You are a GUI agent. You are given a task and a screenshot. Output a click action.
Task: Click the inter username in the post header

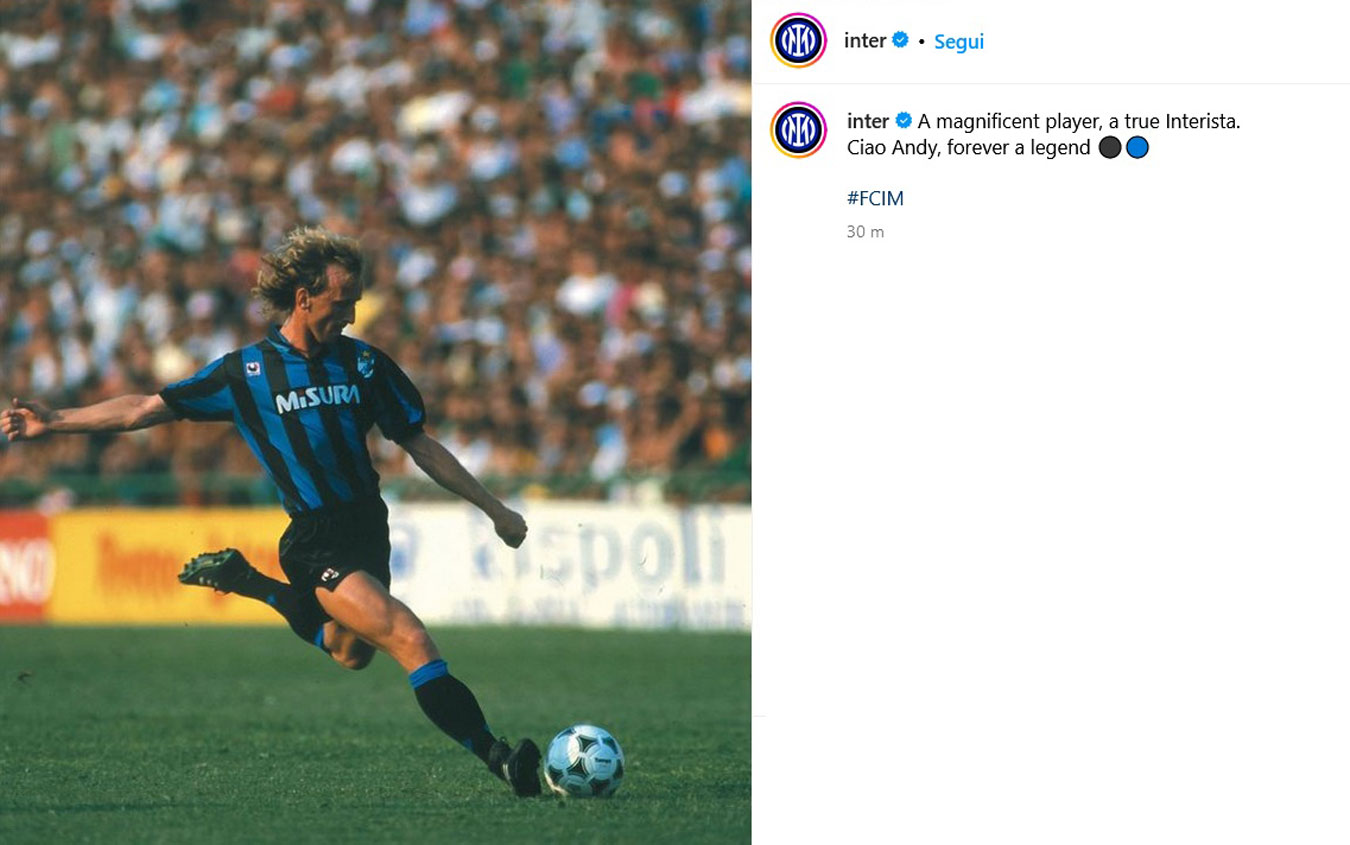(x=865, y=41)
